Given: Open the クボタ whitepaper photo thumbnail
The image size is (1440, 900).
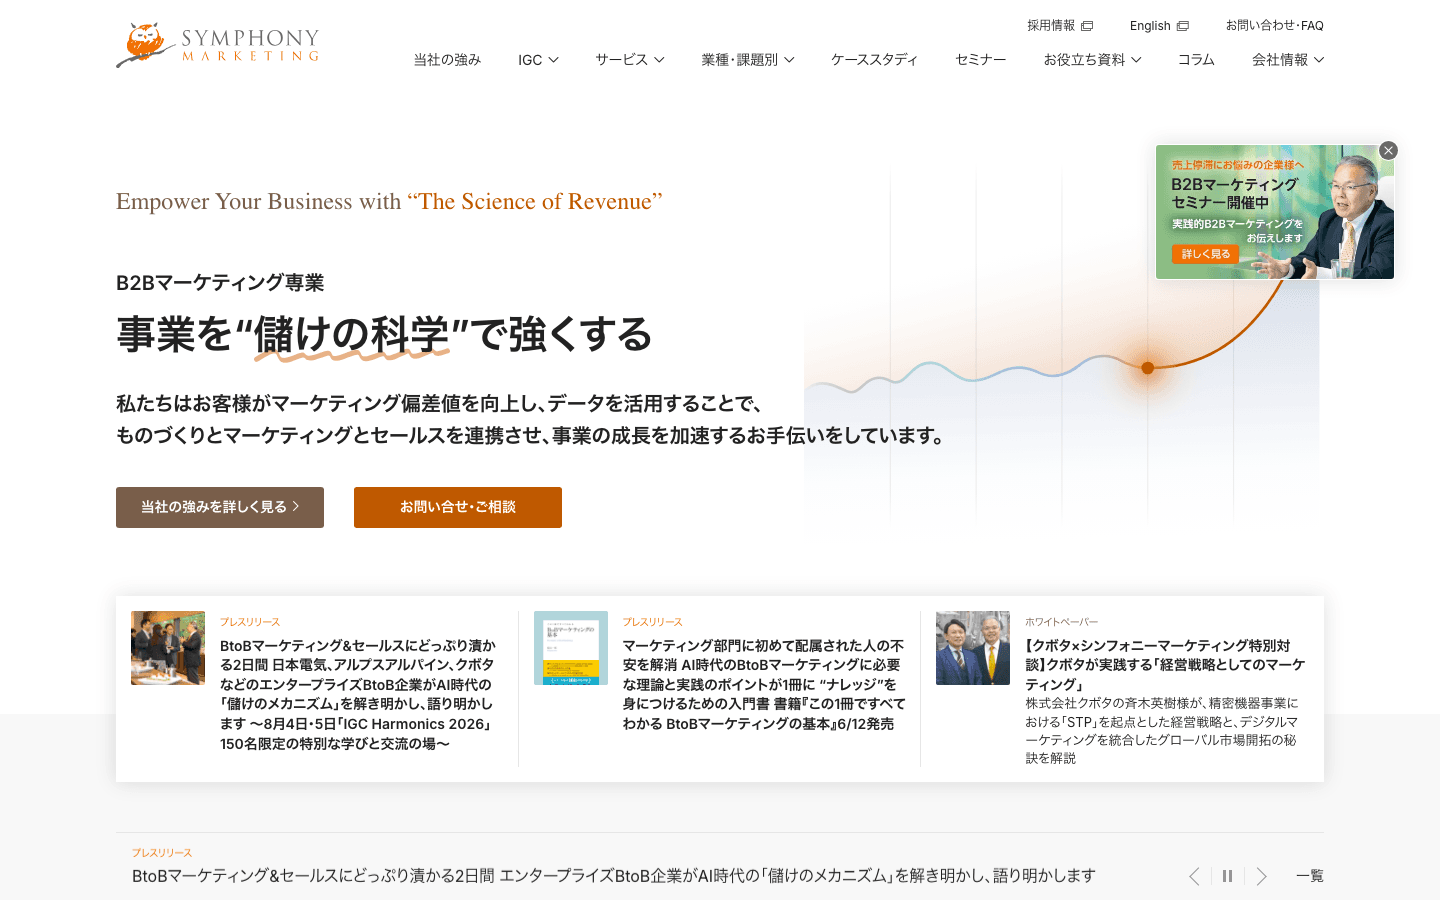Looking at the screenshot, I should pyautogui.click(x=973, y=648).
